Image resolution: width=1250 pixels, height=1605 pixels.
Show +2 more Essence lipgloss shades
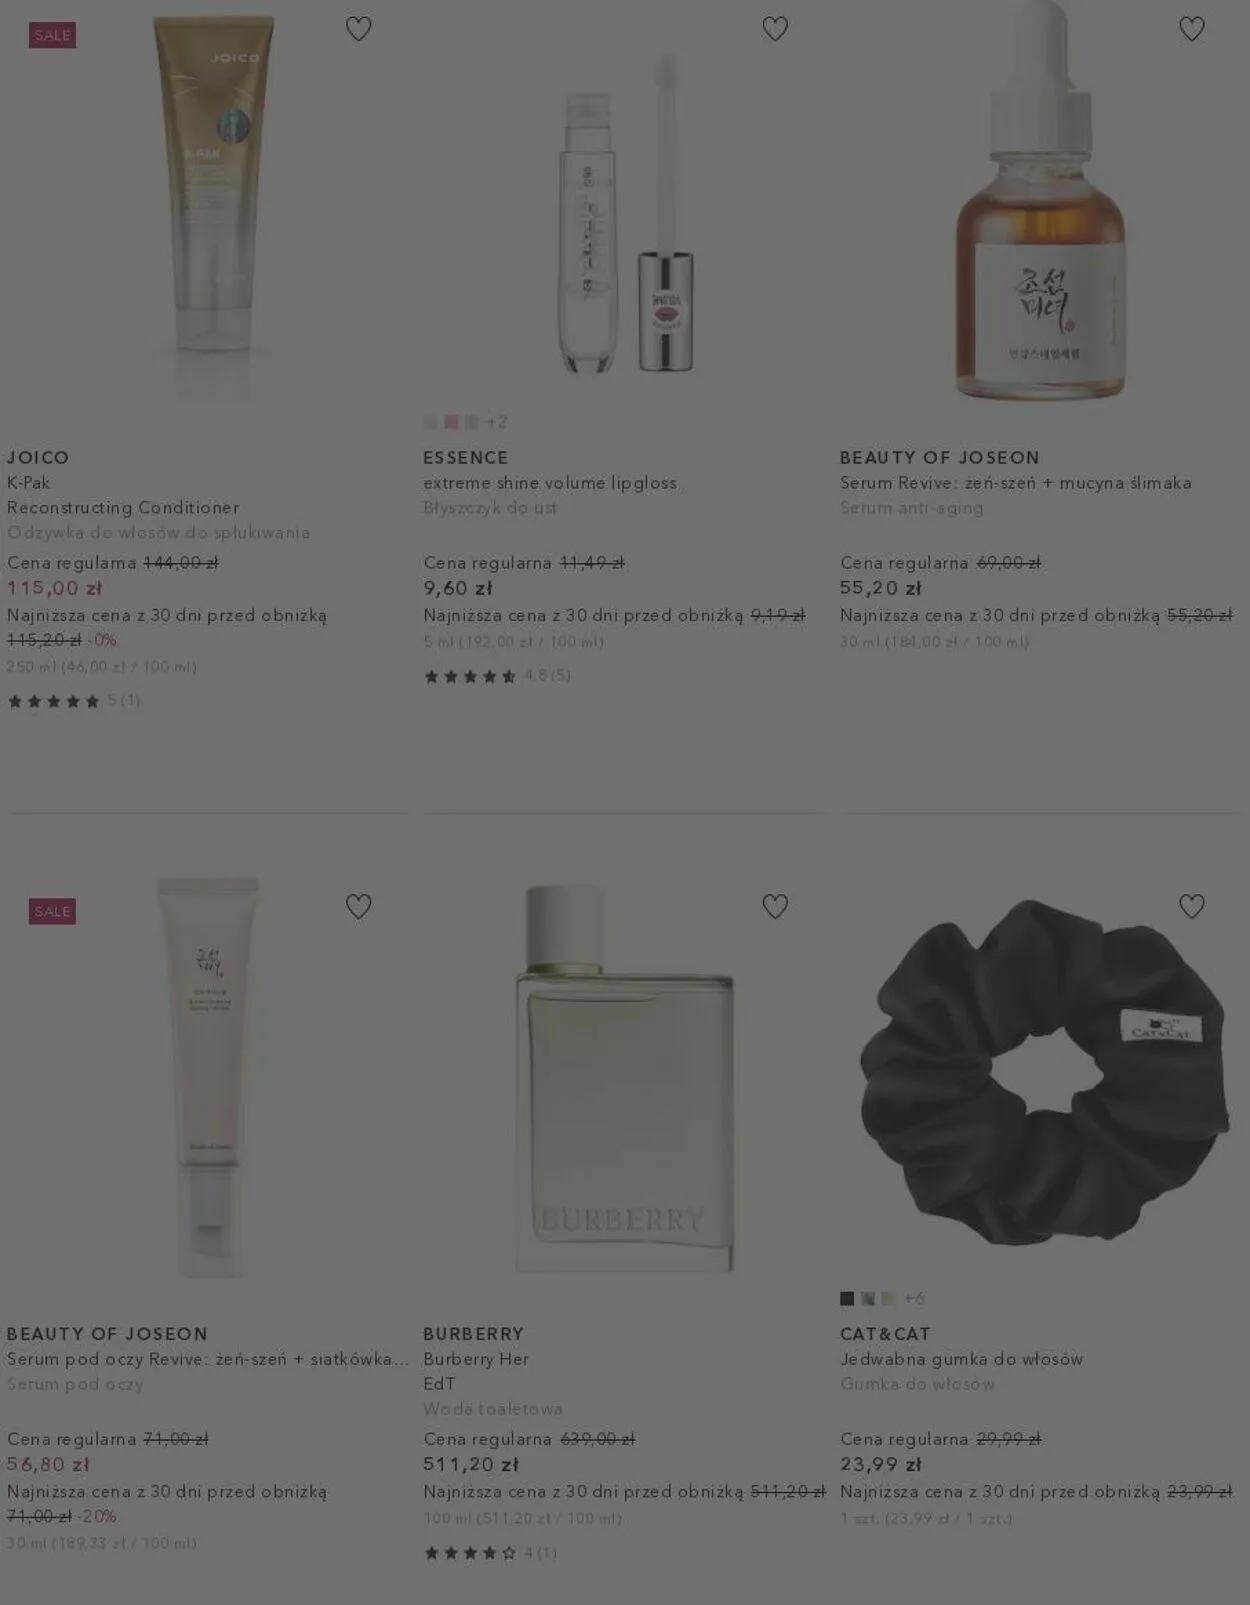pyautogui.click(x=497, y=422)
